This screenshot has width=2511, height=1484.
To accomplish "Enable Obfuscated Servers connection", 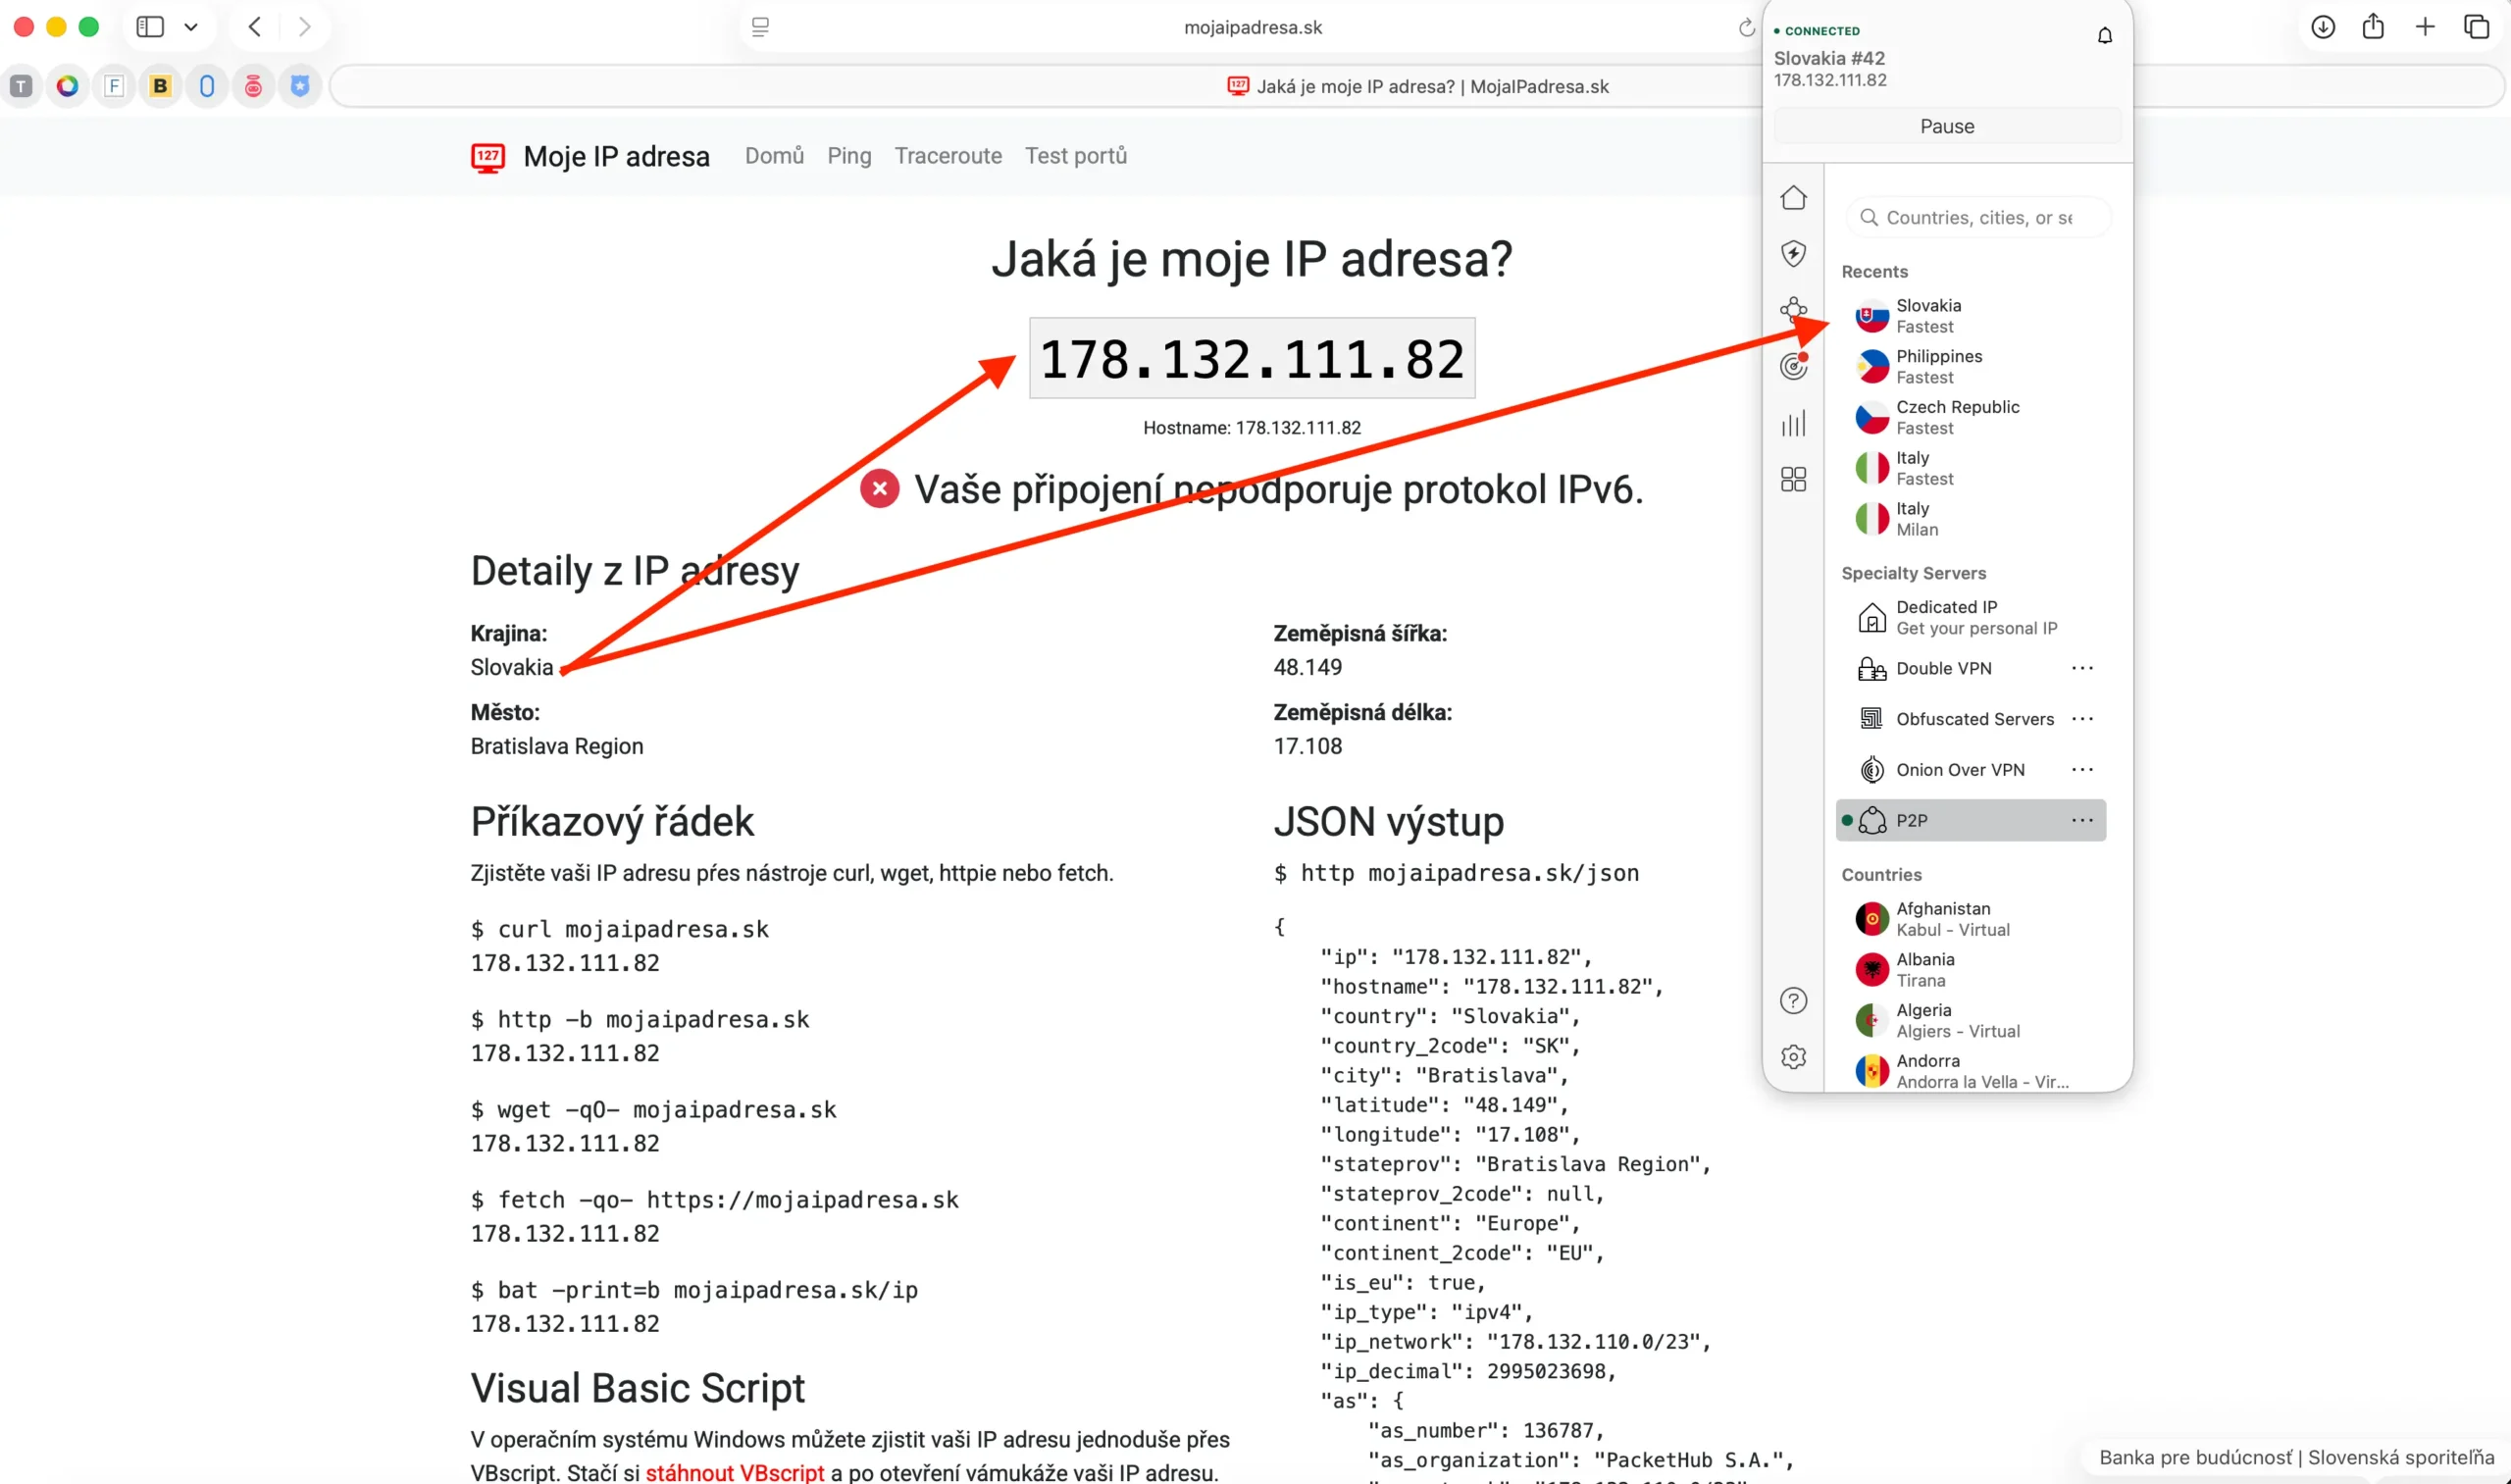I will 1975,718.
